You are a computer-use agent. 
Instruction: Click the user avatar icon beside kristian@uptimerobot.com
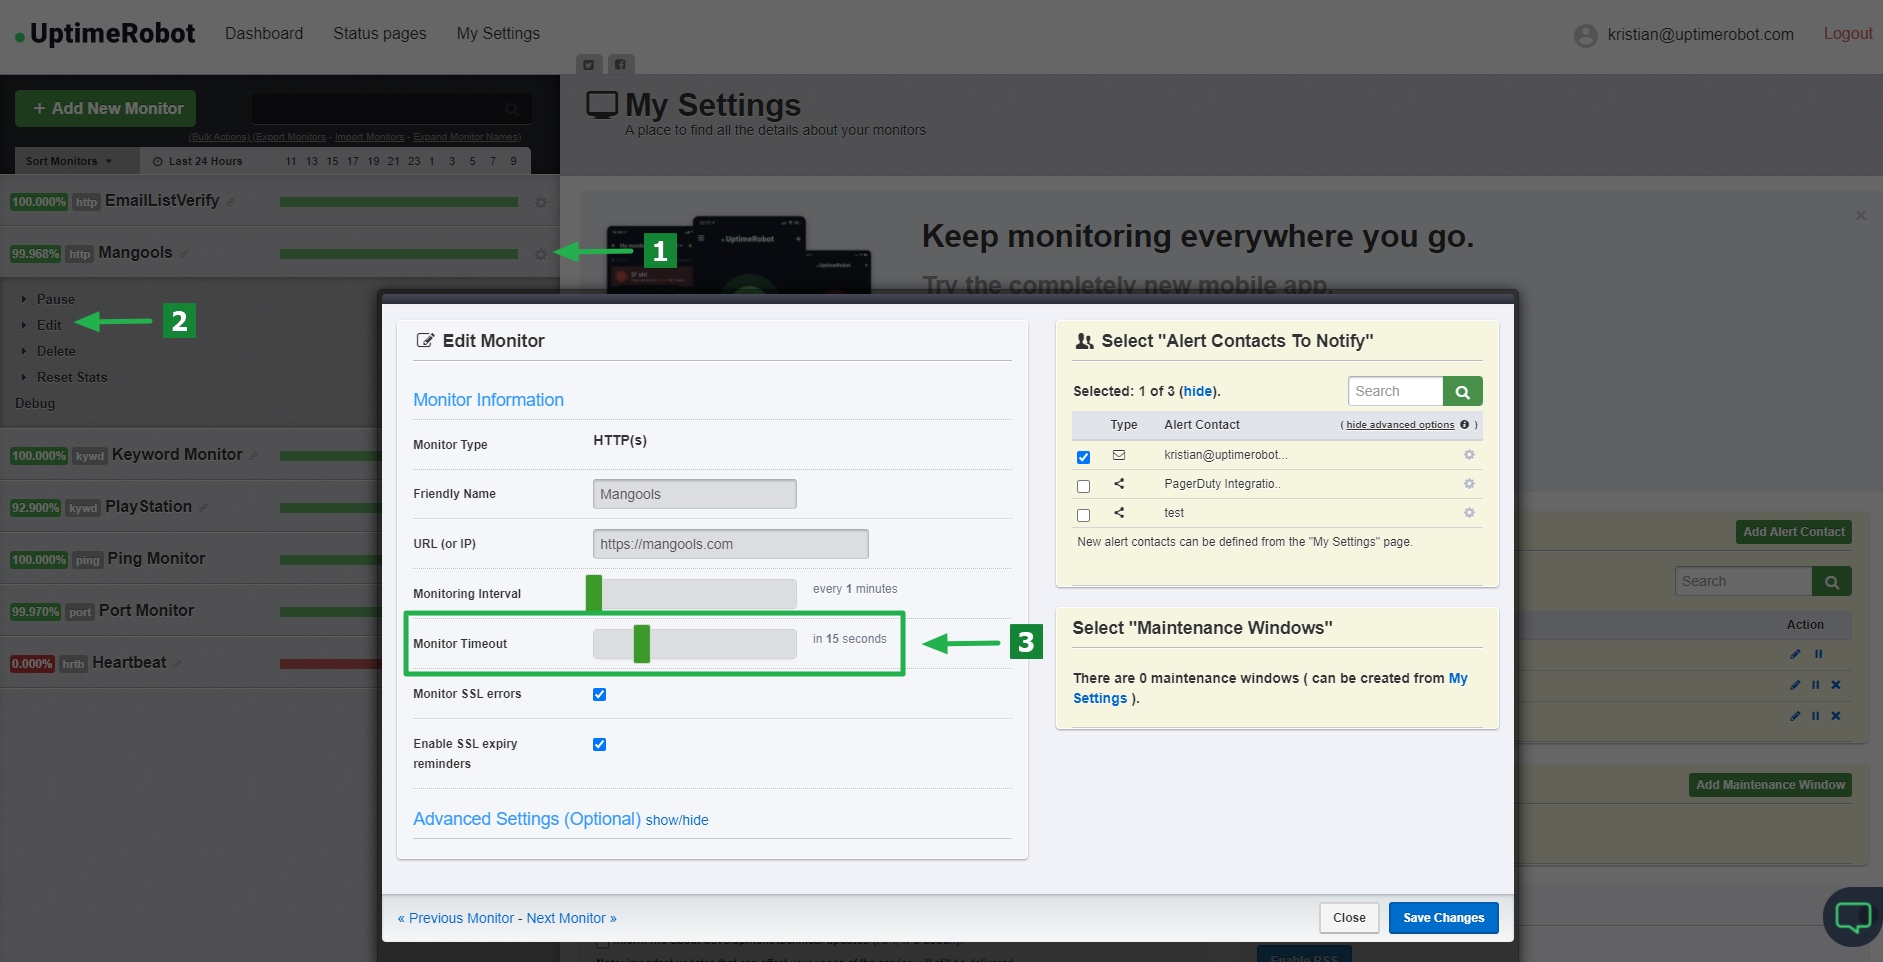pos(1586,36)
